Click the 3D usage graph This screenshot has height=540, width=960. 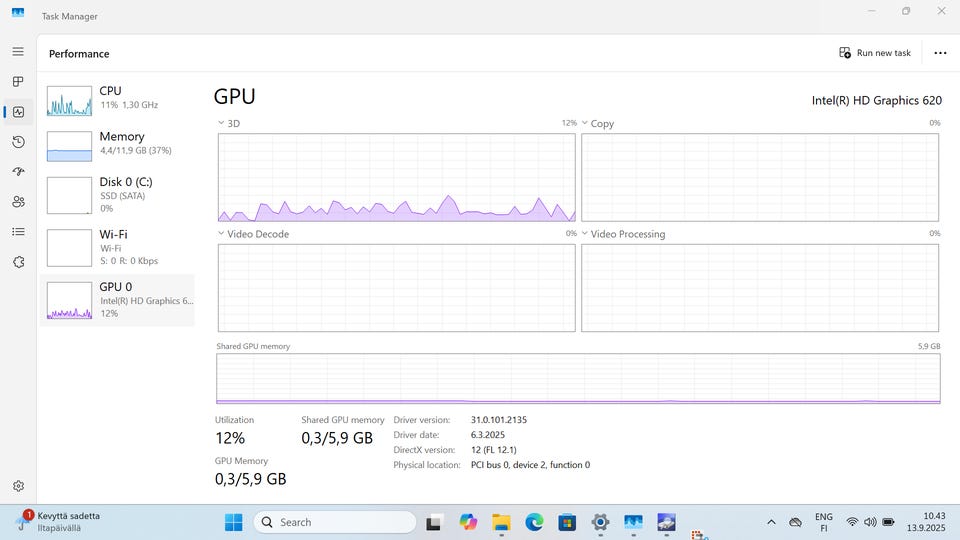pyautogui.click(x=397, y=178)
